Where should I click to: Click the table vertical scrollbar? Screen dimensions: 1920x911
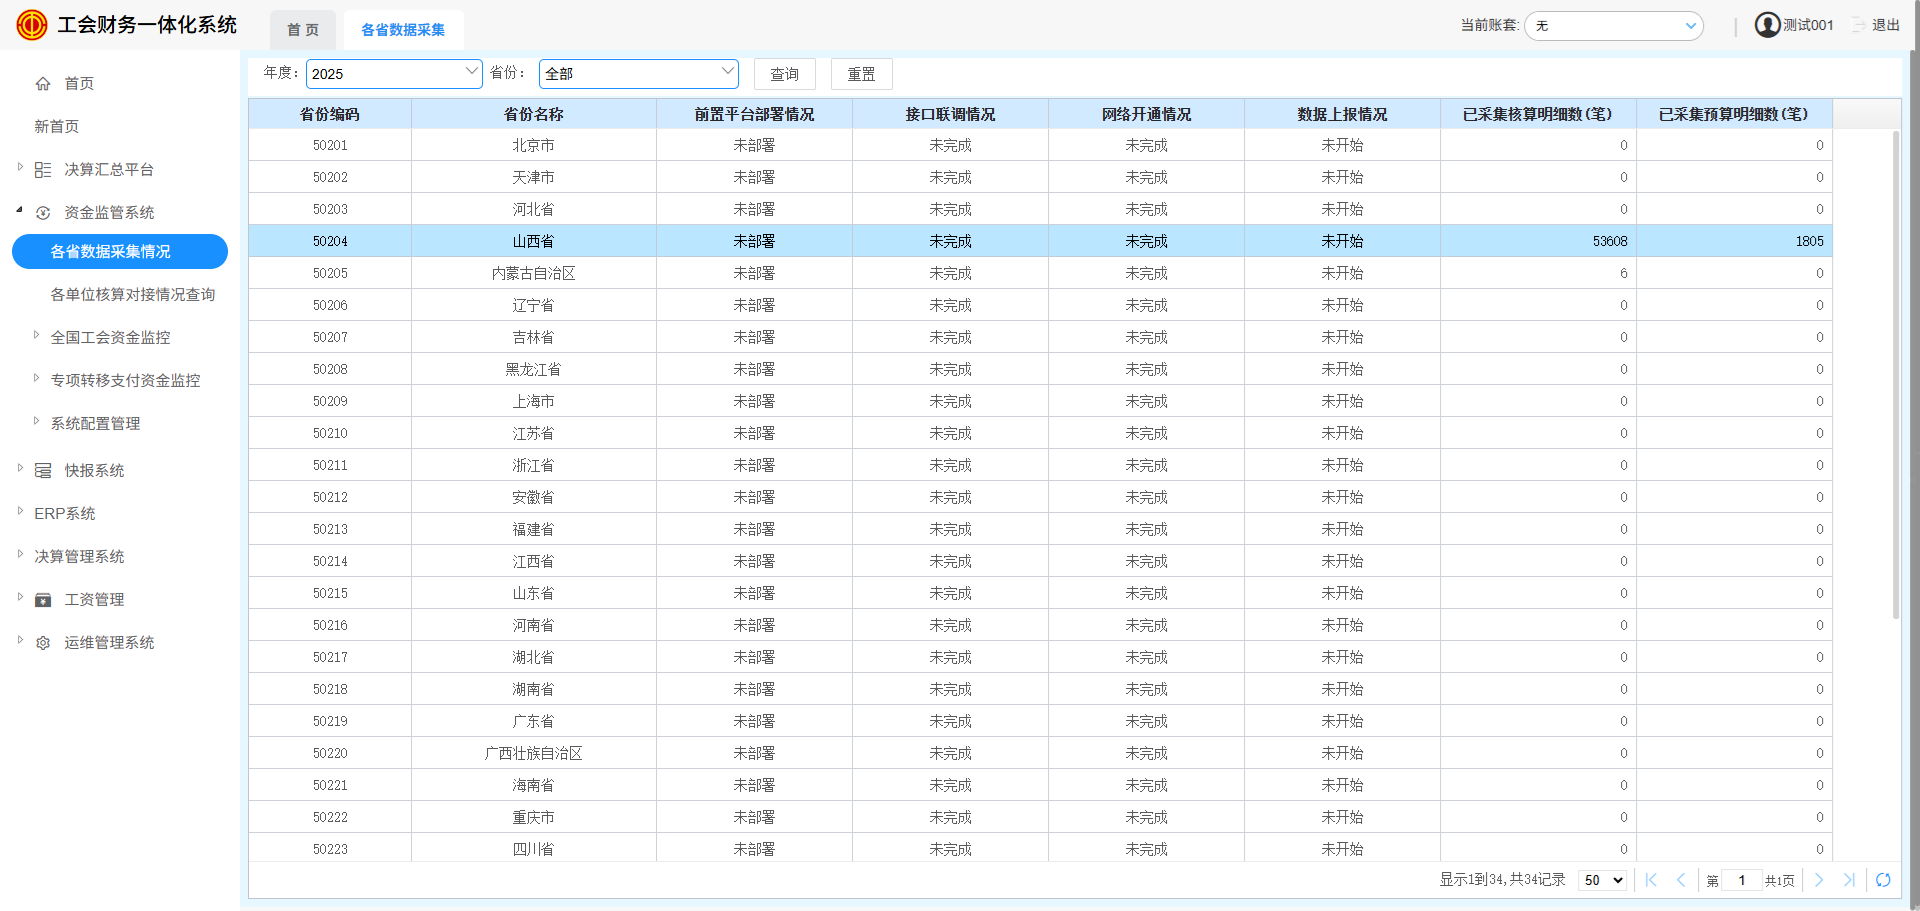click(x=1896, y=375)
